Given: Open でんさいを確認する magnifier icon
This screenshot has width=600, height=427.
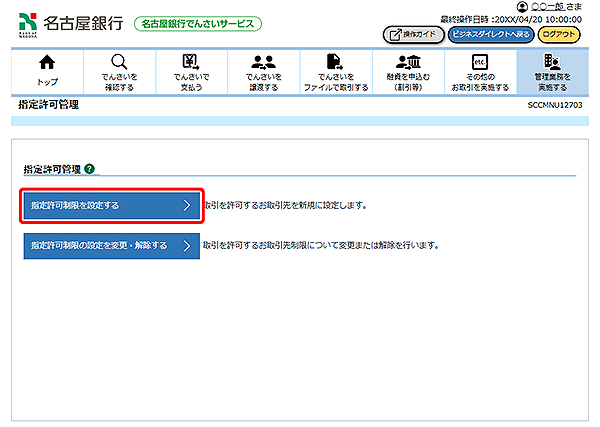Looking at the screenshot, I should point(119,63).
